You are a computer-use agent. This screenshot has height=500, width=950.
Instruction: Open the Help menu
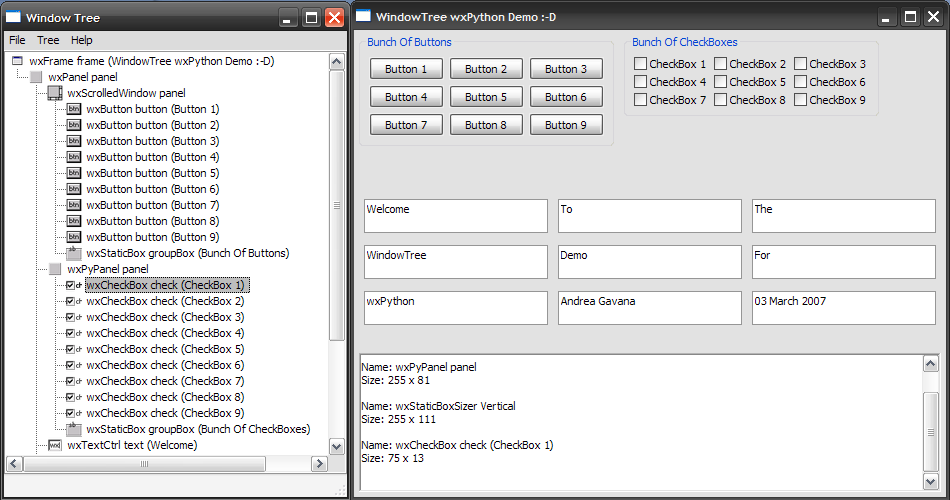(x=82, y=40)
